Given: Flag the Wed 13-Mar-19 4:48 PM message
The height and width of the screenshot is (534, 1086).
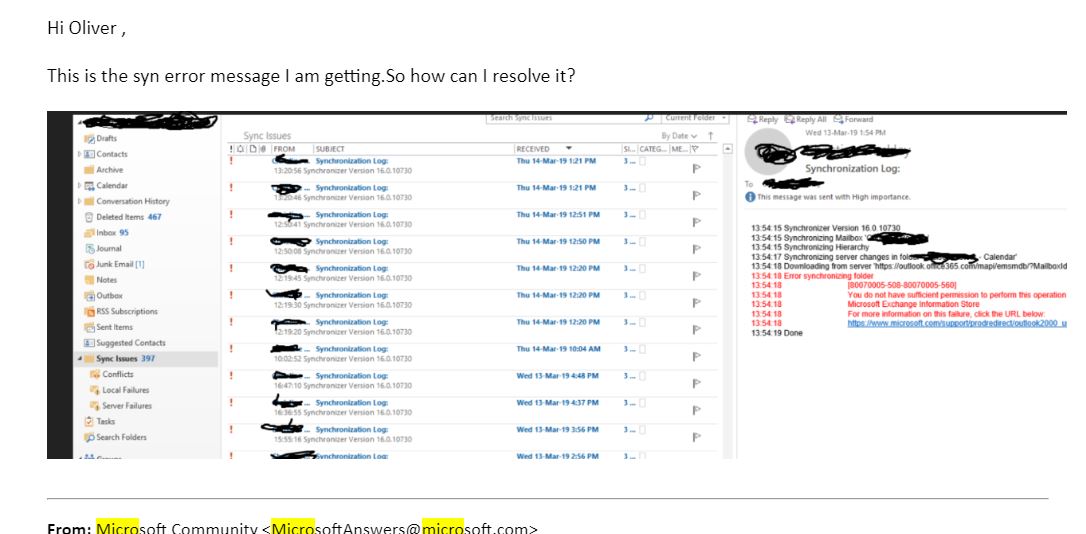Looking at the screenshot, I should [x=697, y=384].
